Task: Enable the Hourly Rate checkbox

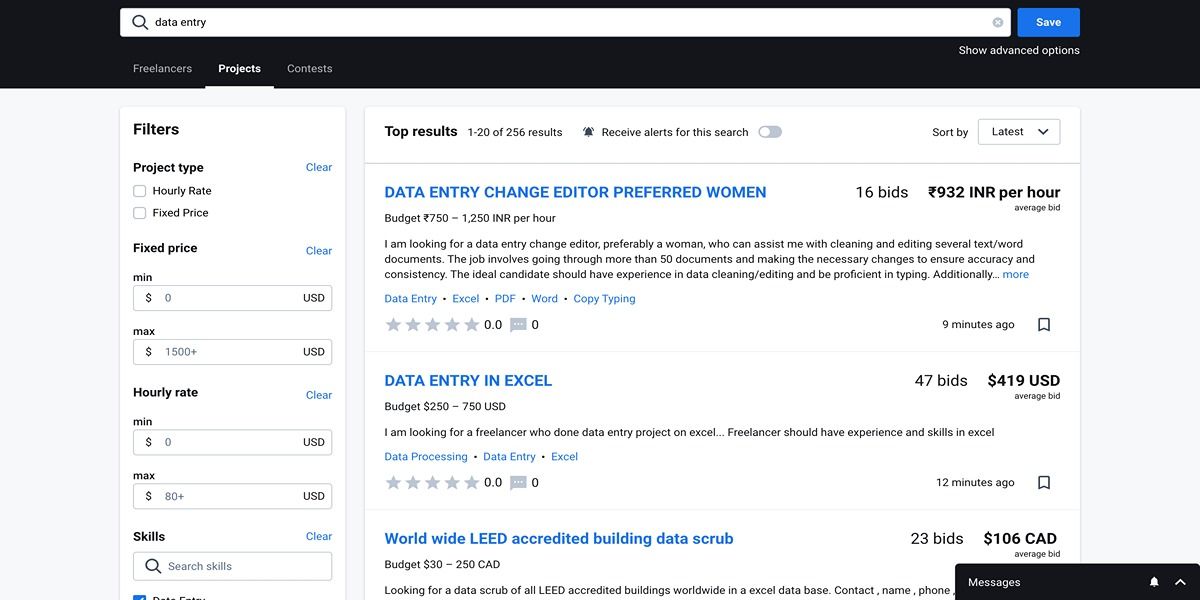Action: pos(140,191)
